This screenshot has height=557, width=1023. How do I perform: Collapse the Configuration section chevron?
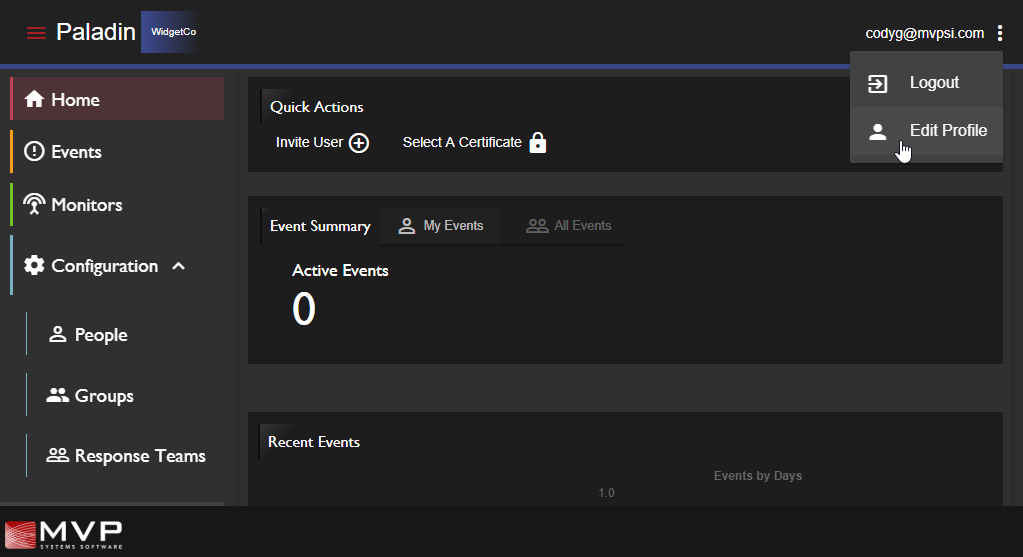[179, 266]
